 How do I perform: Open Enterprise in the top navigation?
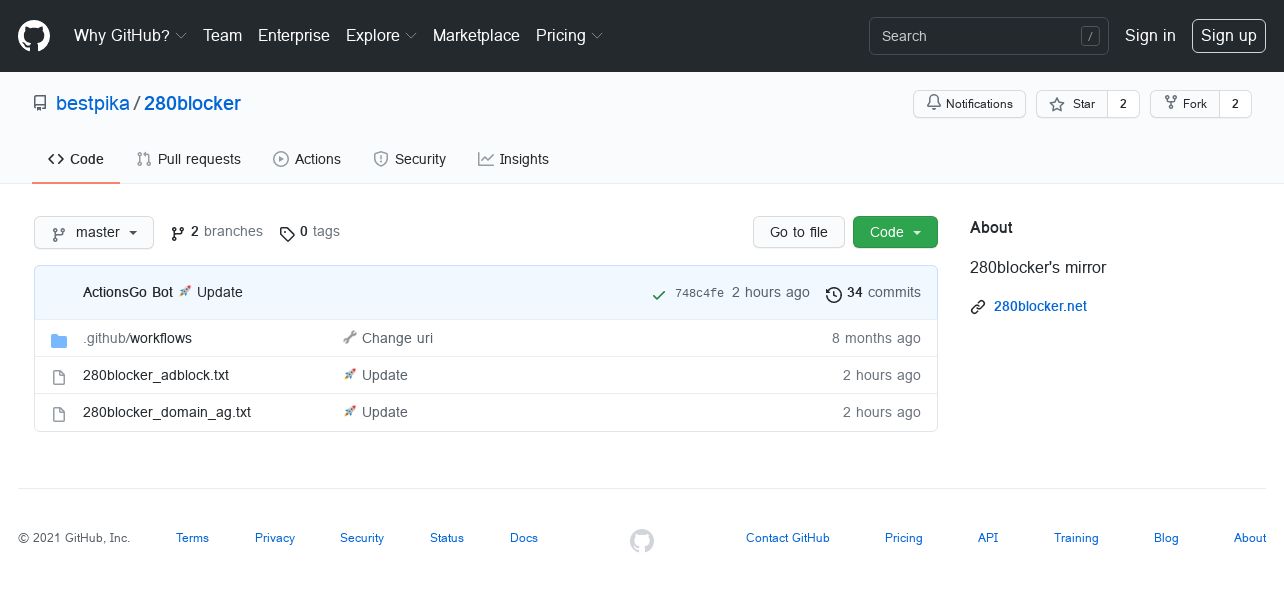294,36
